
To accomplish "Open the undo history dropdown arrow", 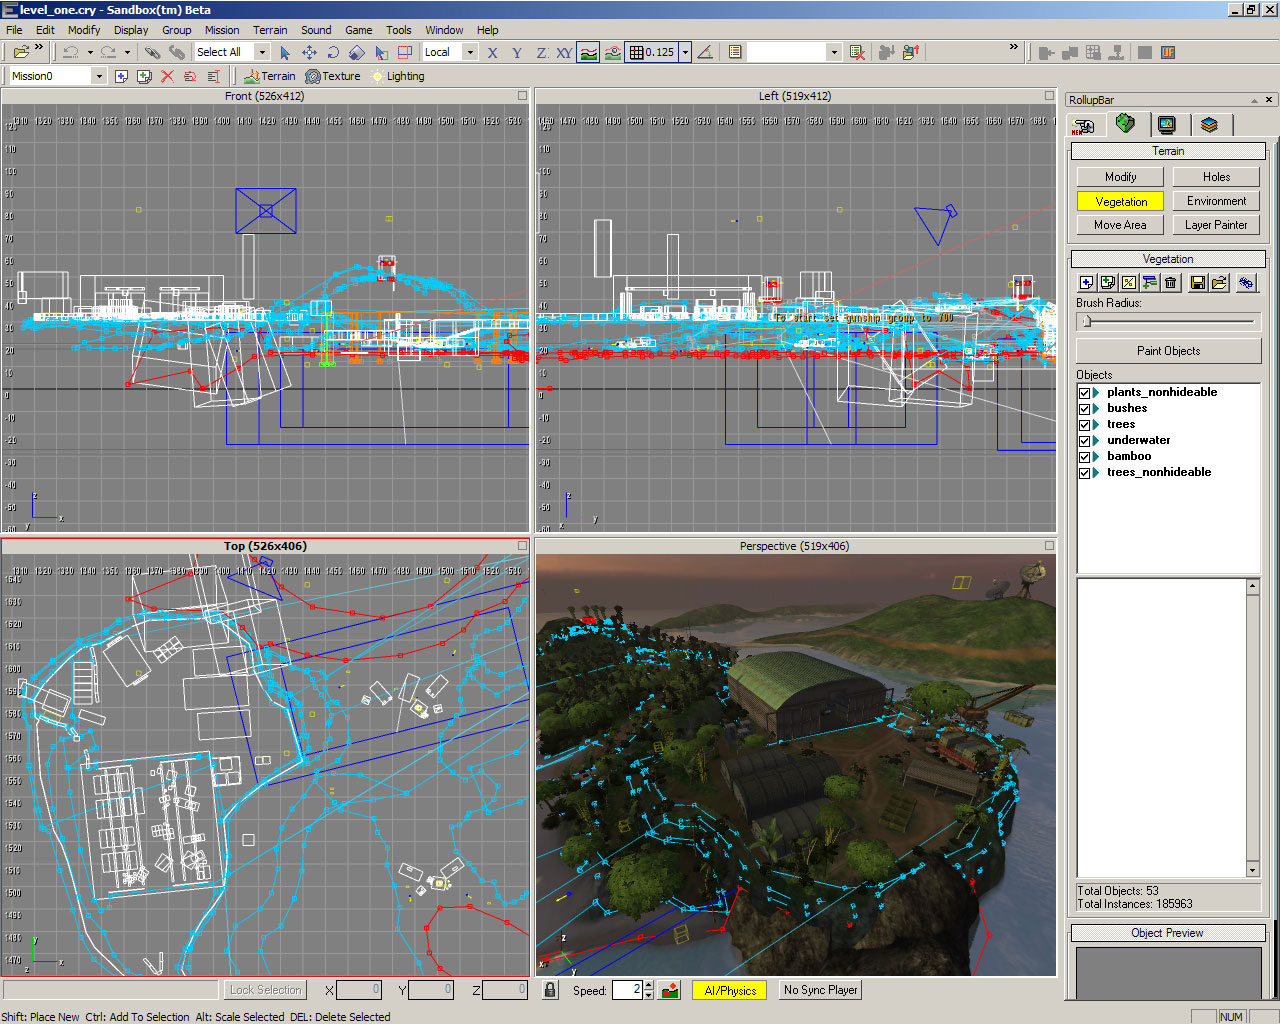I will point(89,52).
